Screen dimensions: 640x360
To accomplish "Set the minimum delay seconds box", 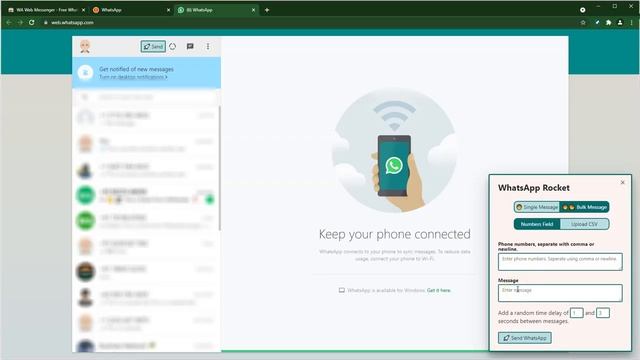I will click(576, 313).
